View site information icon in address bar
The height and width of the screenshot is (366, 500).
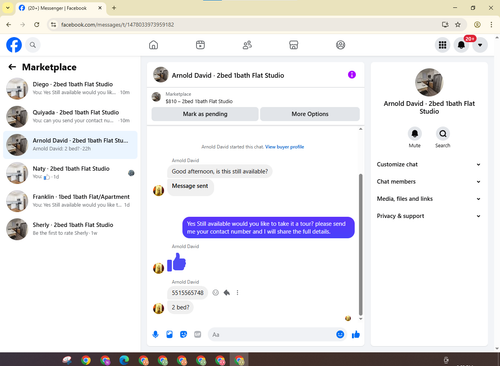pos(53,25)
